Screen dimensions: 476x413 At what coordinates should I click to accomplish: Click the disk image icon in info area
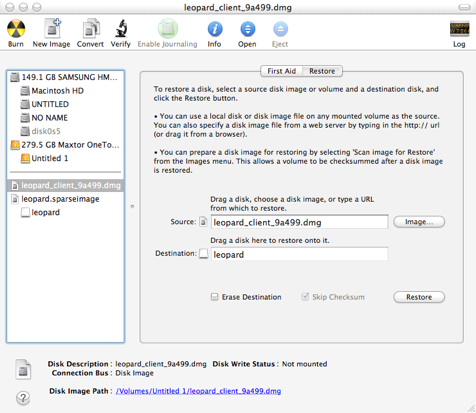click(23, 369)
